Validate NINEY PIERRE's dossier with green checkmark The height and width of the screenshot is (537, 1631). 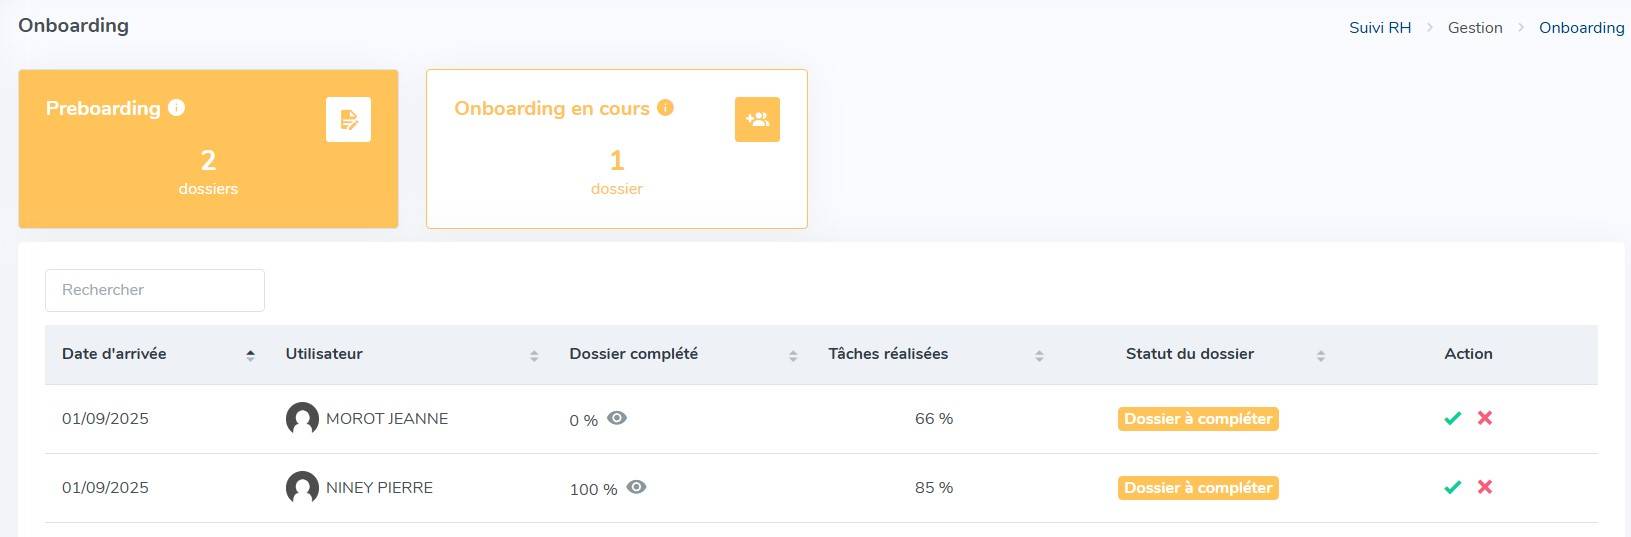click(1453, 487)
